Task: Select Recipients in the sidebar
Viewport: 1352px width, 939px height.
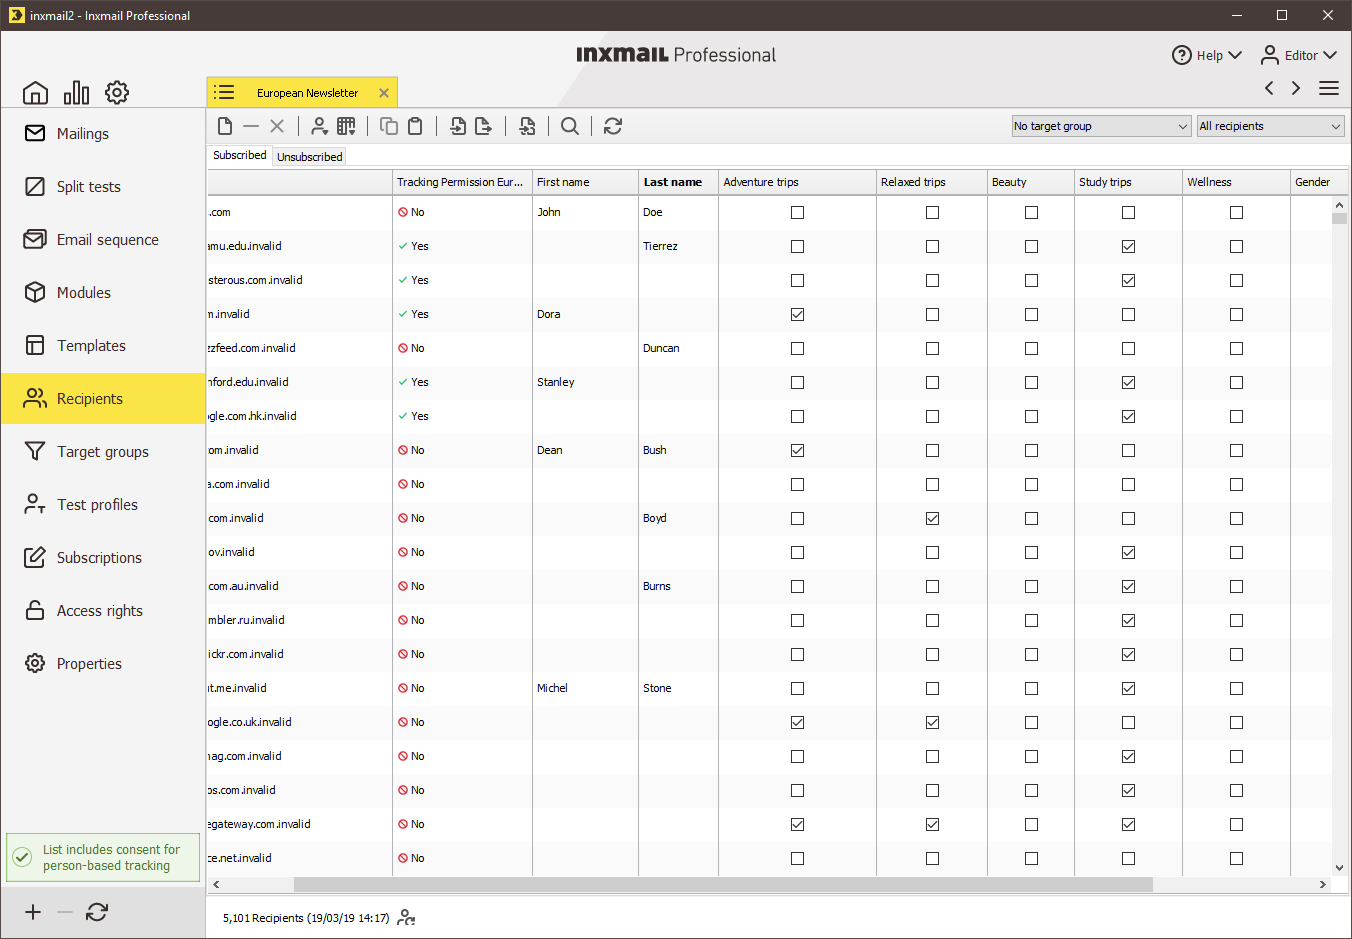Action: coord(103,398)
